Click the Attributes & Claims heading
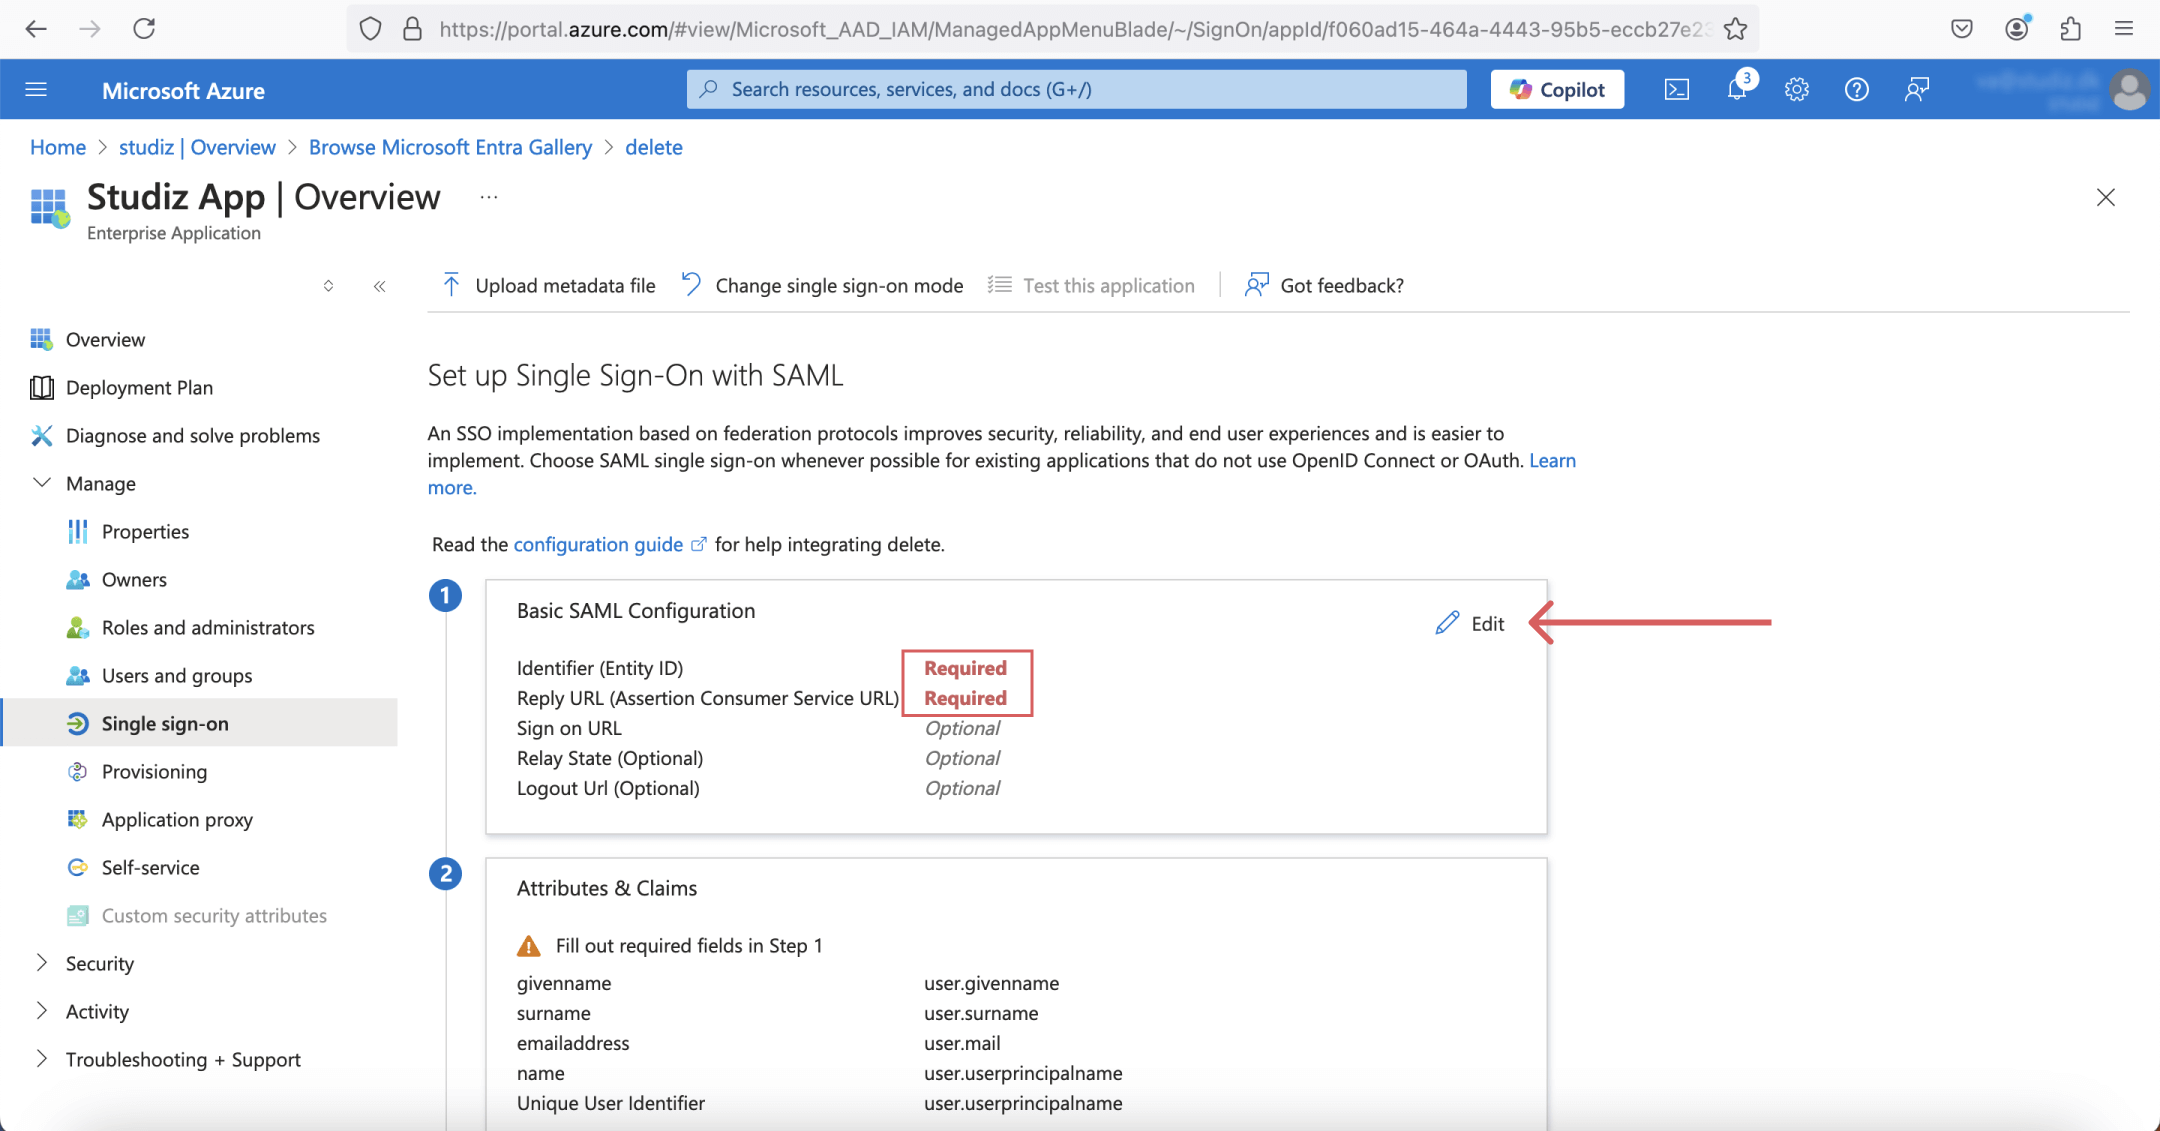This screenshot has width=2160, height=1131. coord(607,888)
